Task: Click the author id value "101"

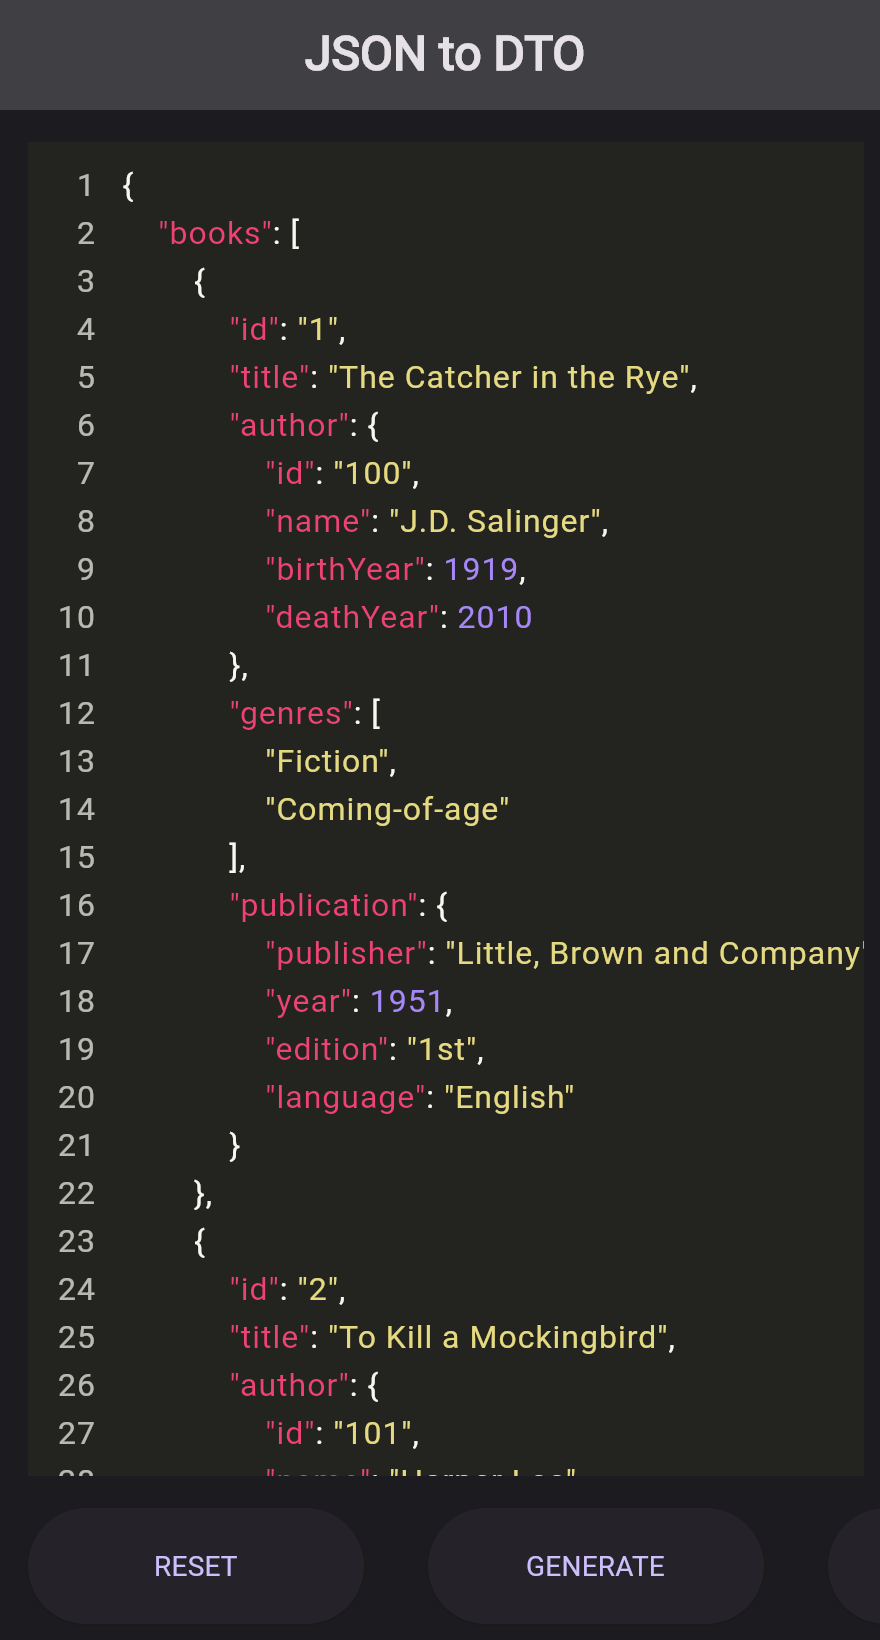Action: [372, 1433]
